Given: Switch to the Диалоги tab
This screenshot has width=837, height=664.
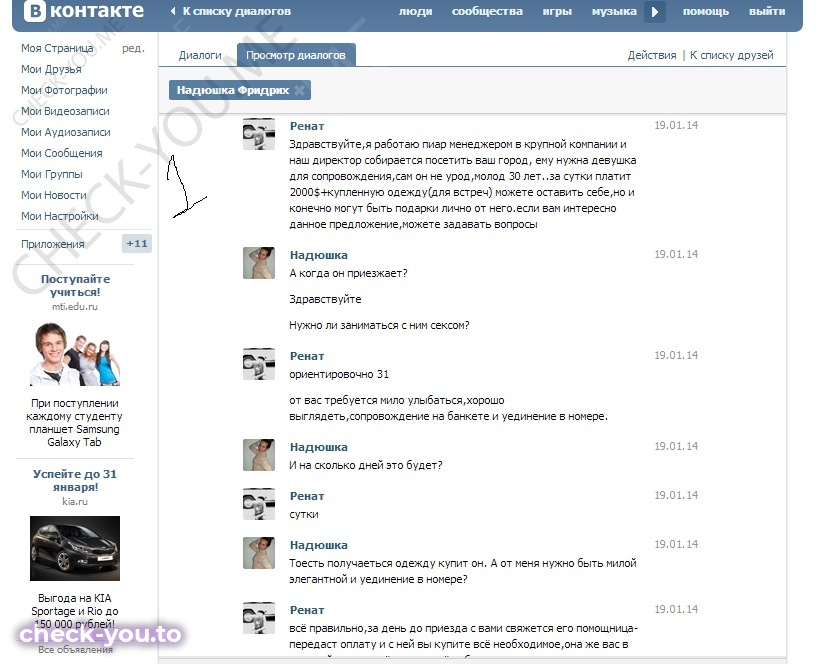Looking at the screenshot, I should pyautogui.click(x=200, y=55).
